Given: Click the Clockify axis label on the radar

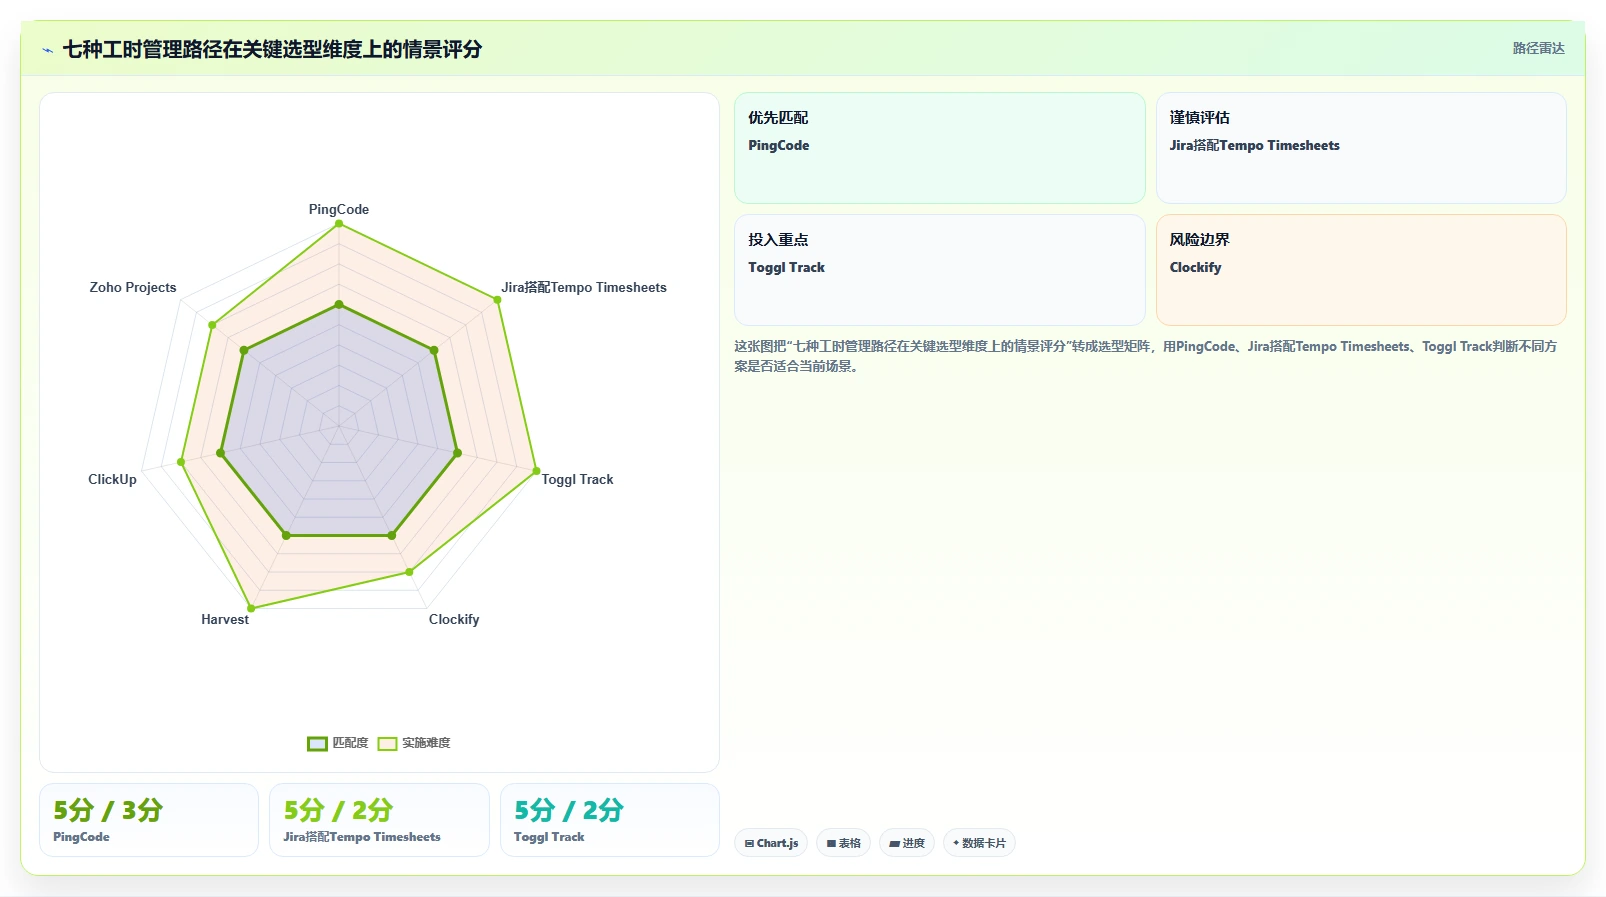Looking at the screenshot, I should (x=454, y=619).
